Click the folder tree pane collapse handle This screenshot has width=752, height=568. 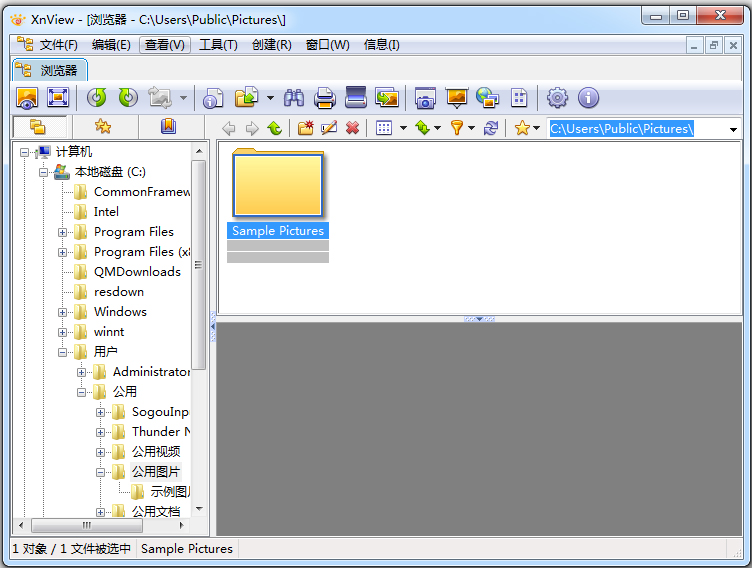[213, 327]
